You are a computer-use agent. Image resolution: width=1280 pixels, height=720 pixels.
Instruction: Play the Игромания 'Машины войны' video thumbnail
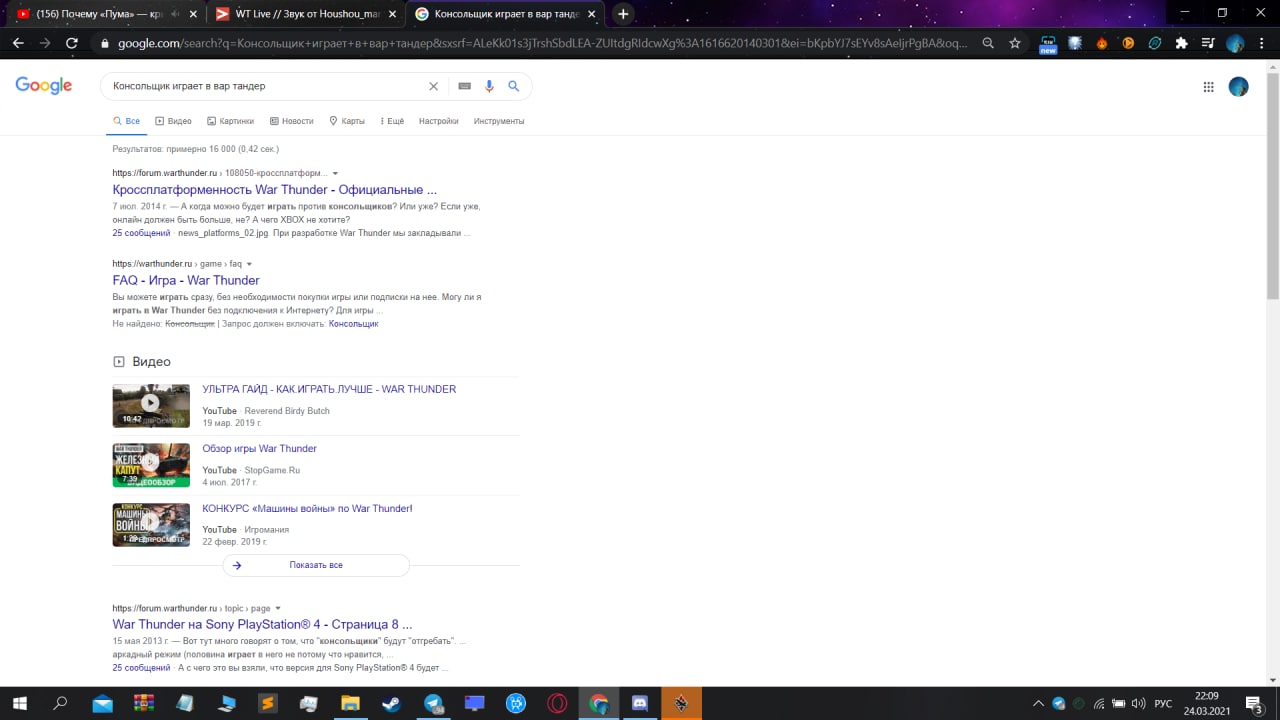(x=151, y=524)
